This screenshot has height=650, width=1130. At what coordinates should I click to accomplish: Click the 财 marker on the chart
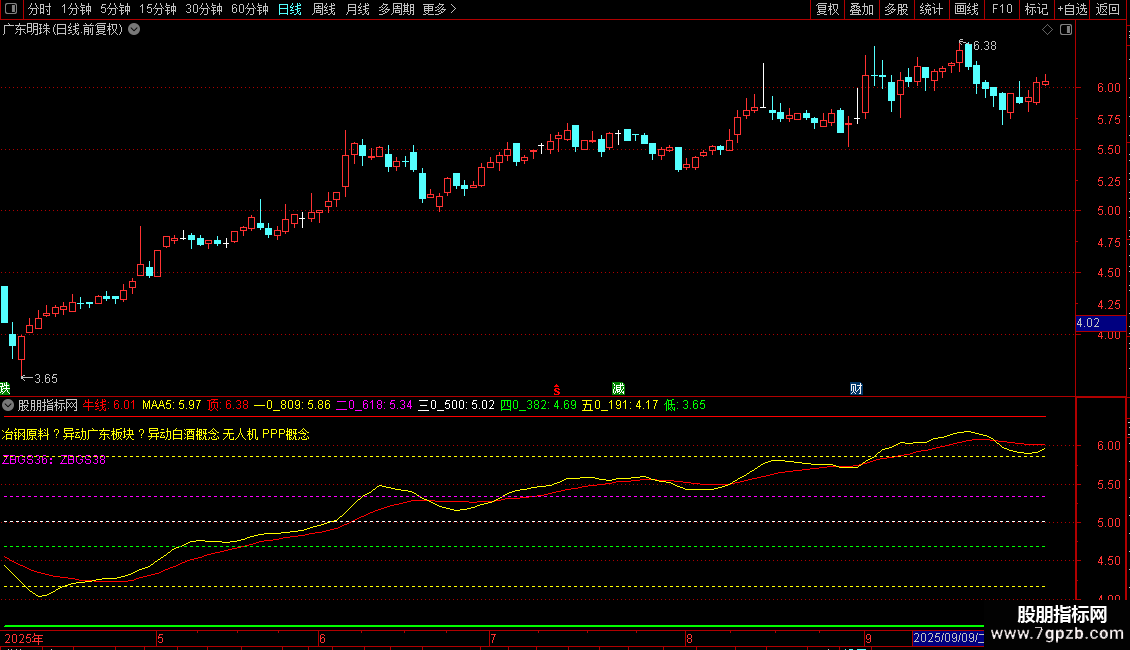coord(856,388)
